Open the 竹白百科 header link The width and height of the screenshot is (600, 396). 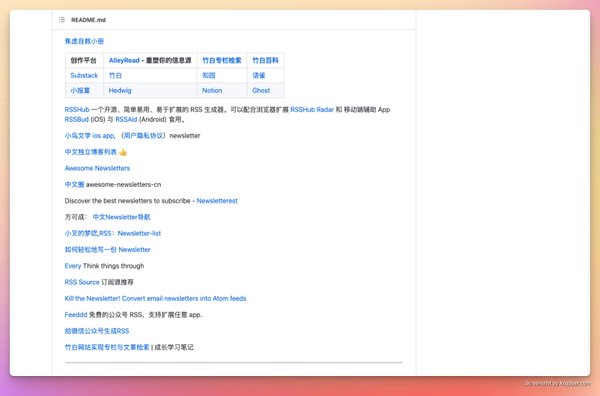pos(265,60)
